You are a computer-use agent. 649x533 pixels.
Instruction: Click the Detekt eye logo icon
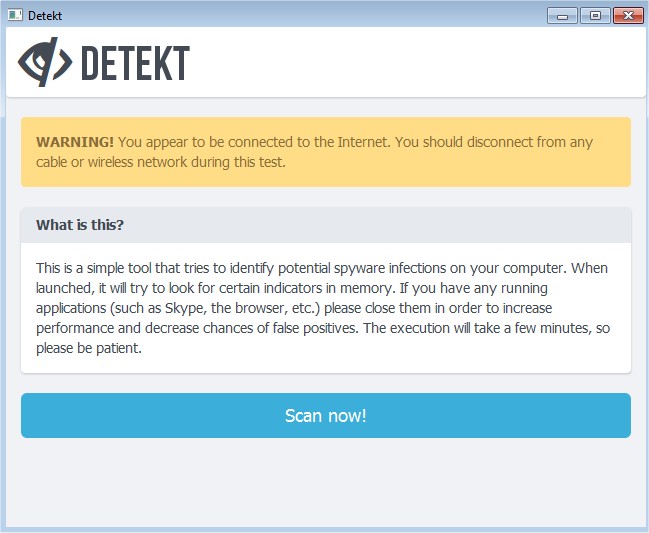[x=44, y=63]
